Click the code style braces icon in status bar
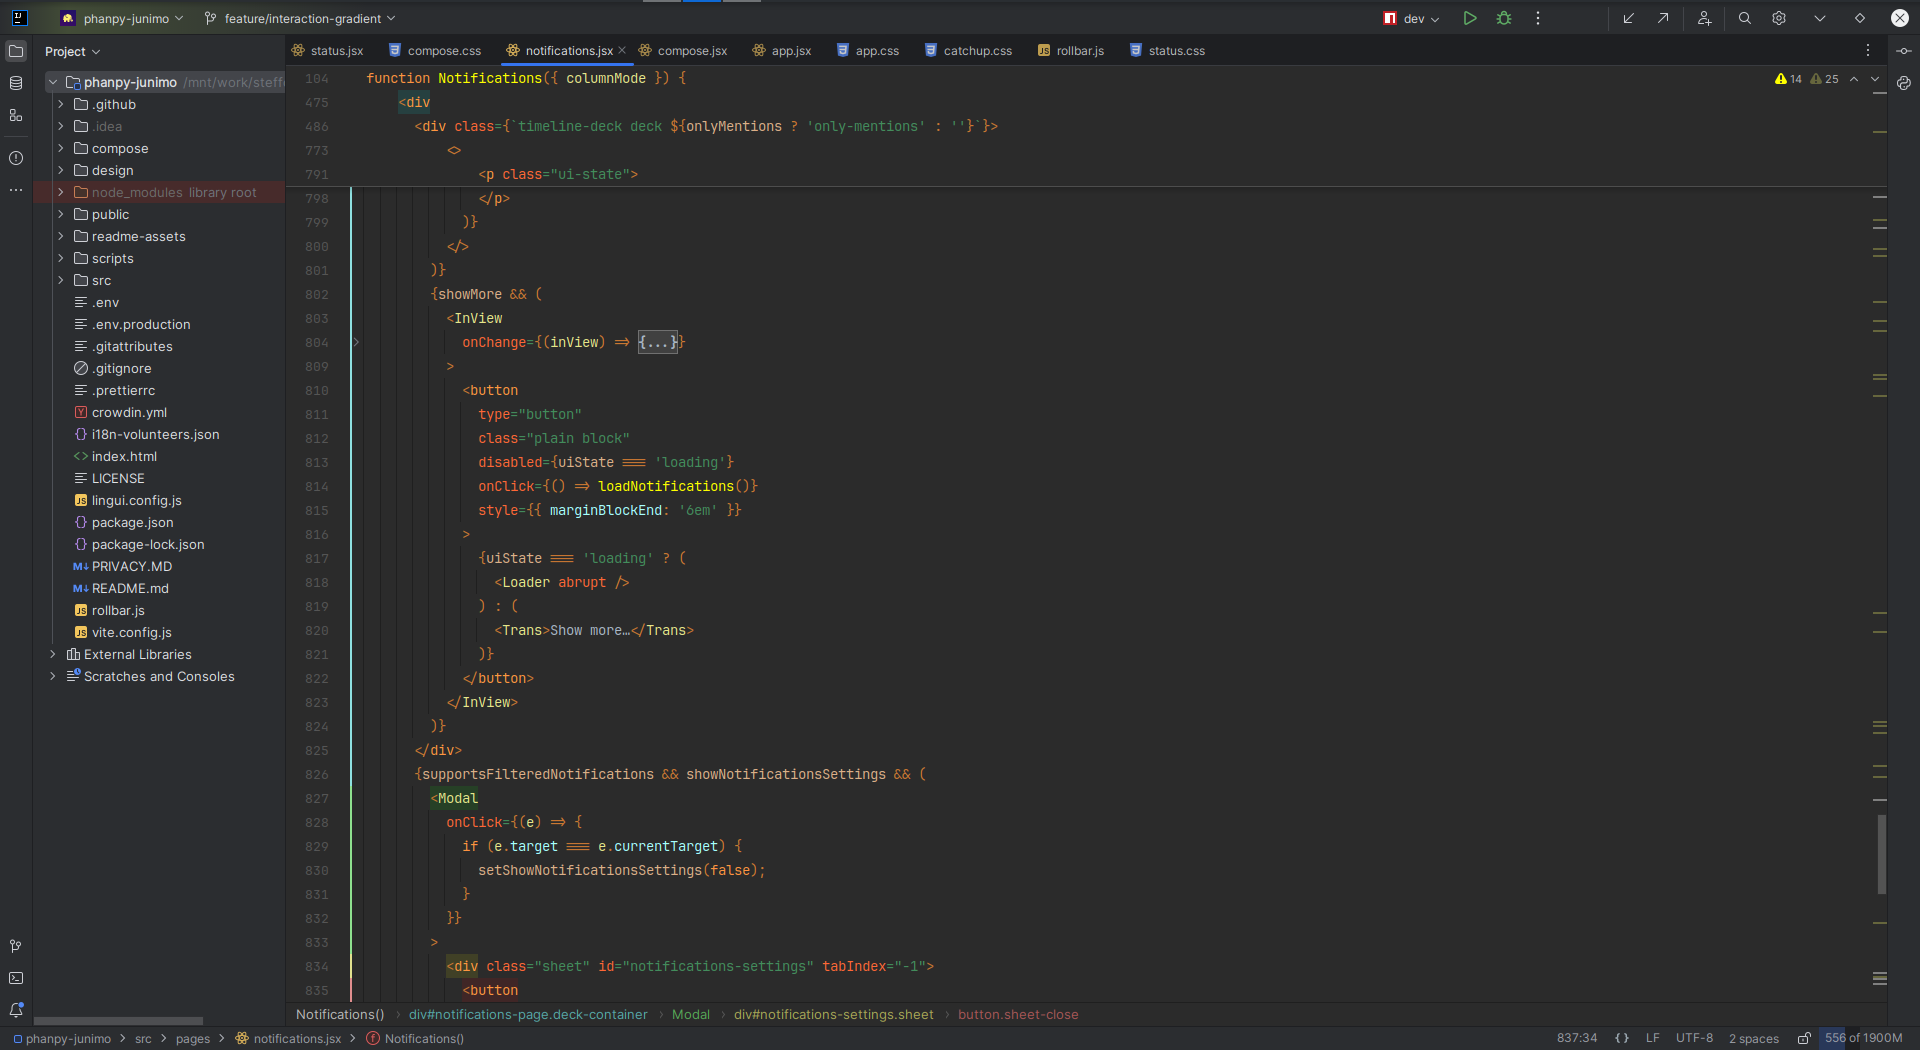Viewport: 1920px width, 1050px height. pyautogui.click(x=1622, y=1038)
